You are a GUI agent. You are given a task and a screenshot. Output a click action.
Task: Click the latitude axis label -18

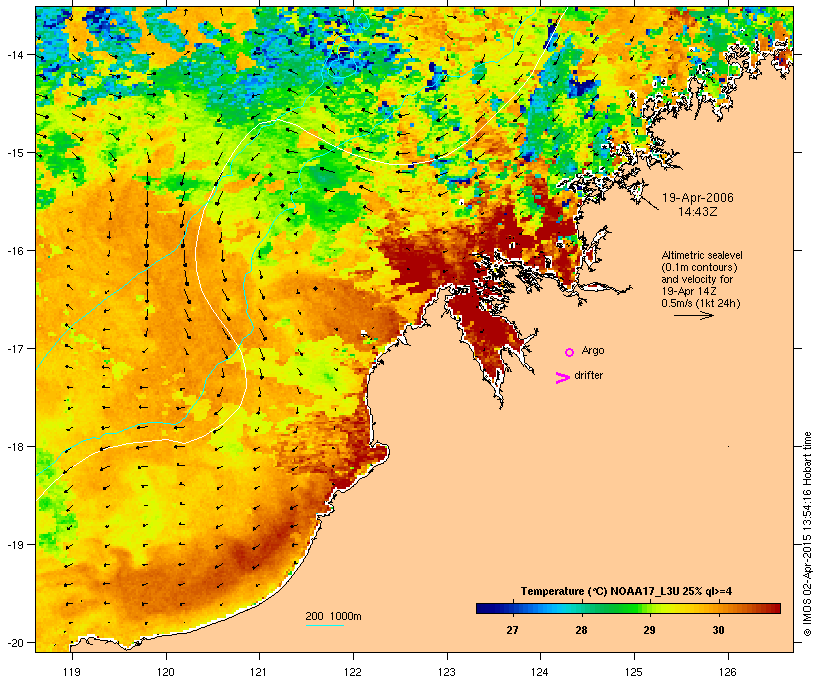[x=14, y=447]
